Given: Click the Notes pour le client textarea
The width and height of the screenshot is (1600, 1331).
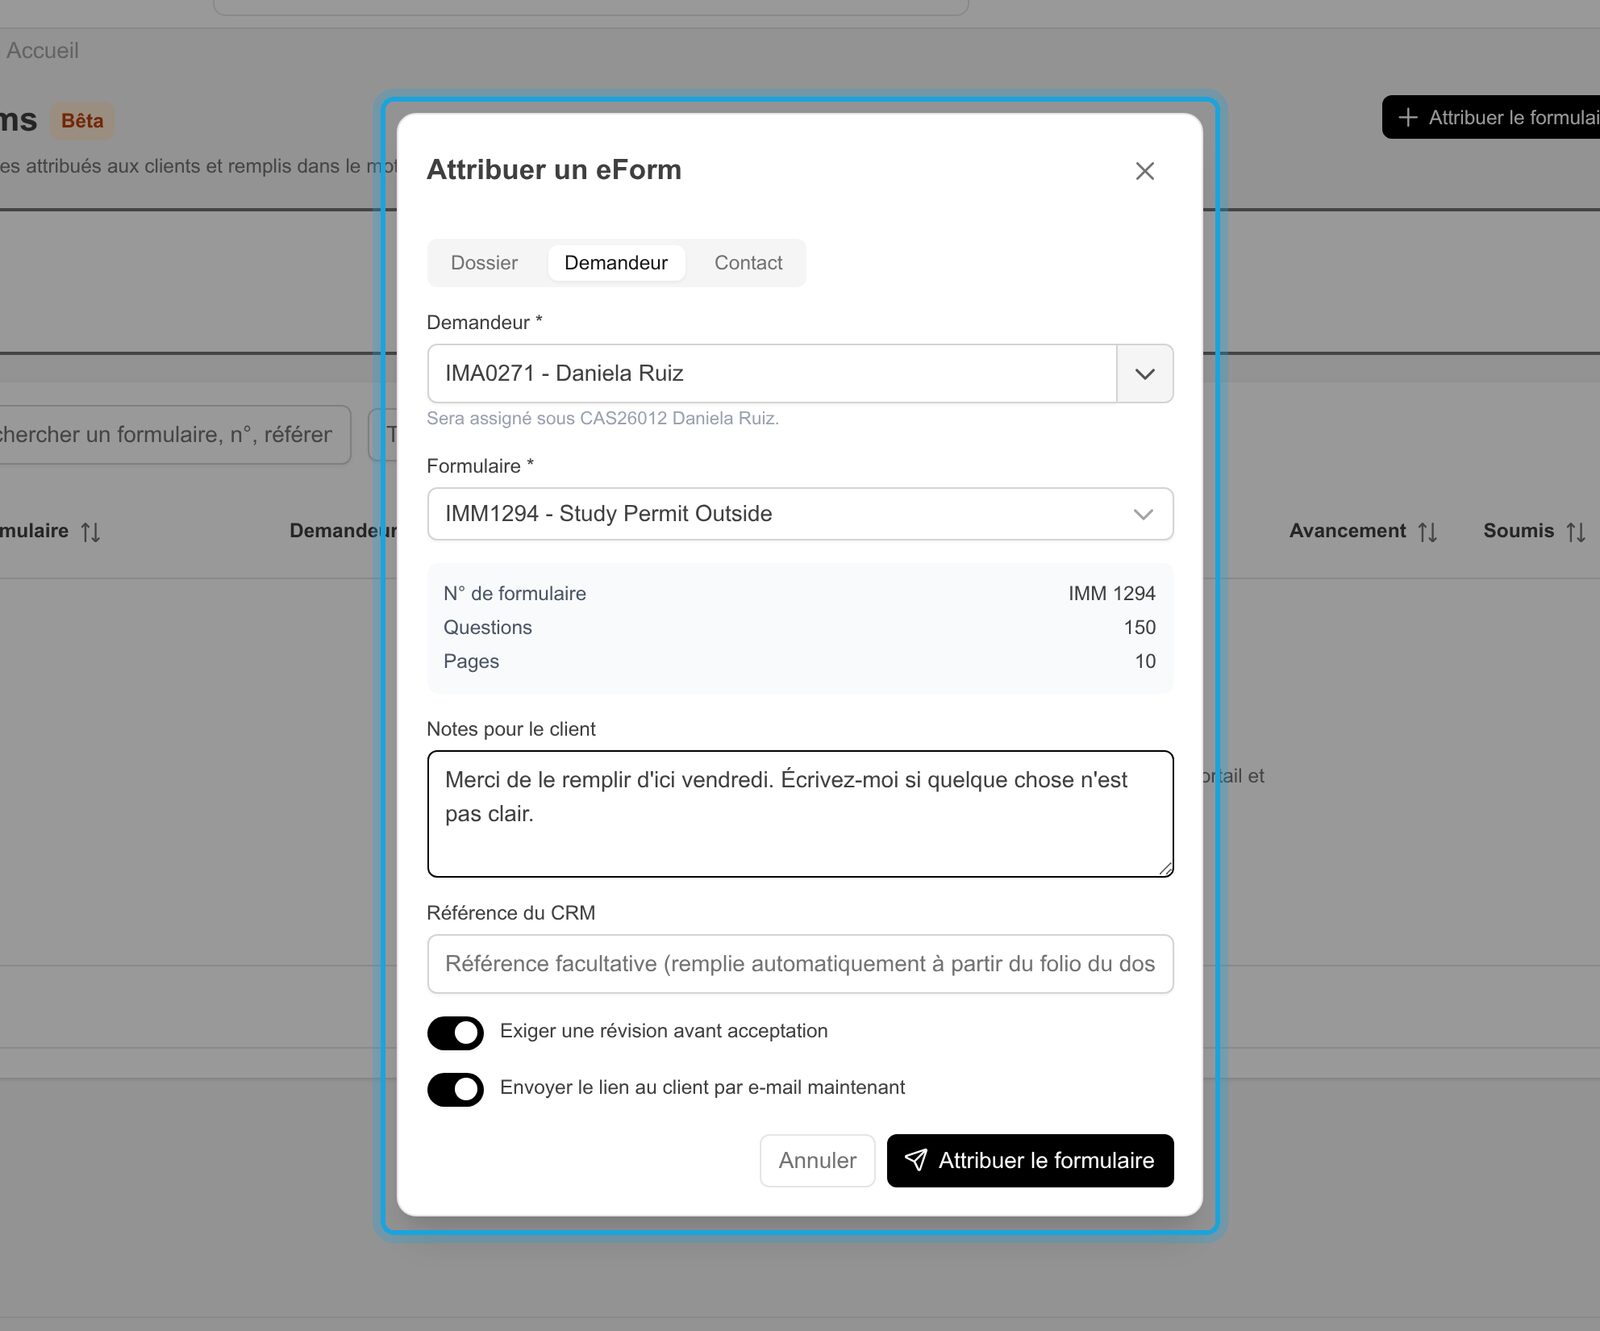Looking at the screenshot, I should pyautogui.click(x=800, y=814).
